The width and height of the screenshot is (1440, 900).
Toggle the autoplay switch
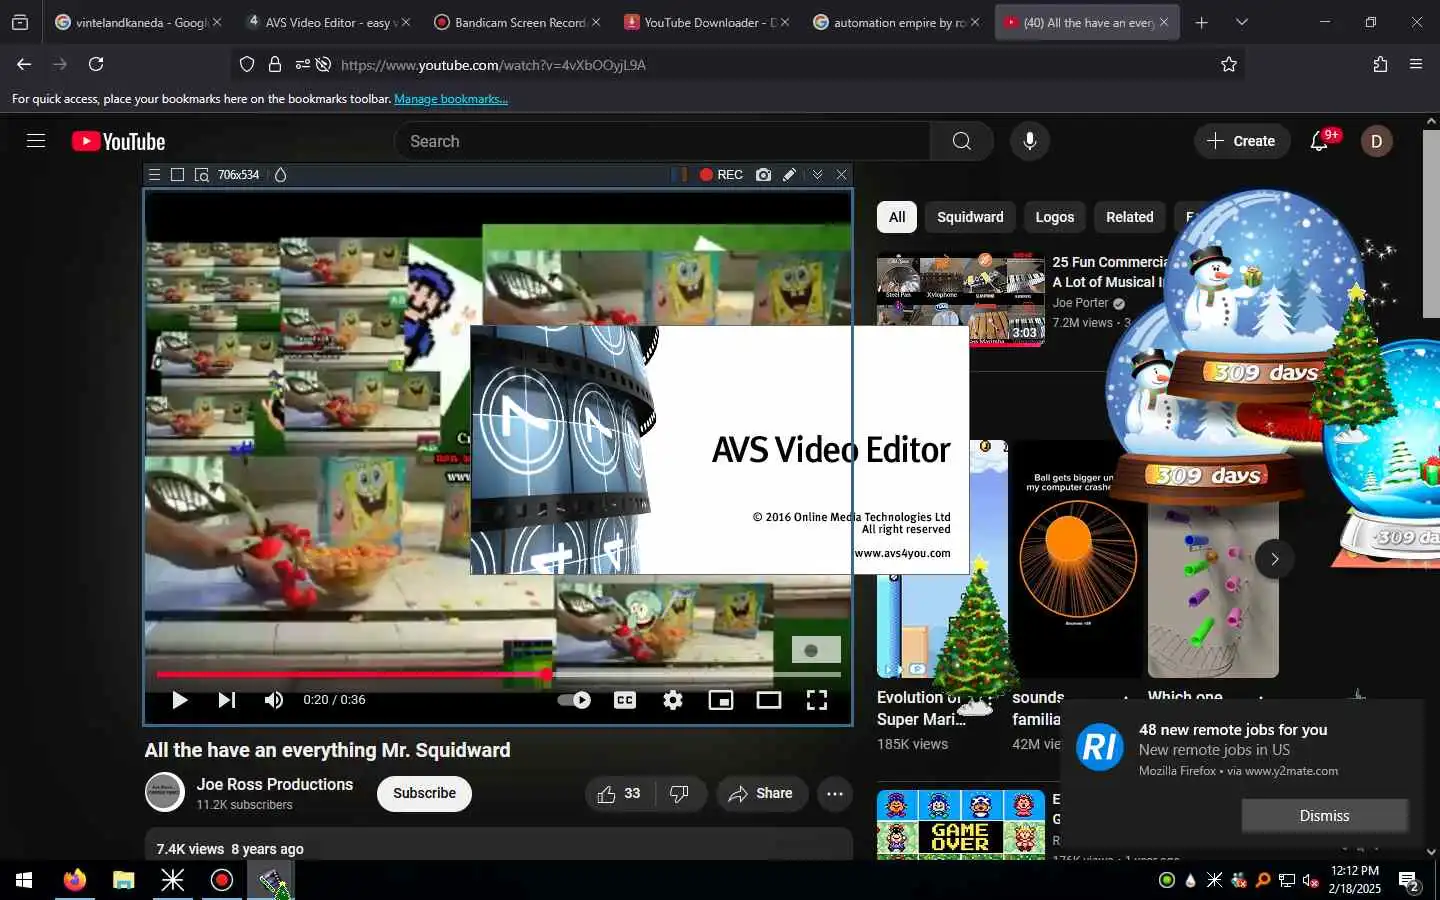tap(574, 700)
